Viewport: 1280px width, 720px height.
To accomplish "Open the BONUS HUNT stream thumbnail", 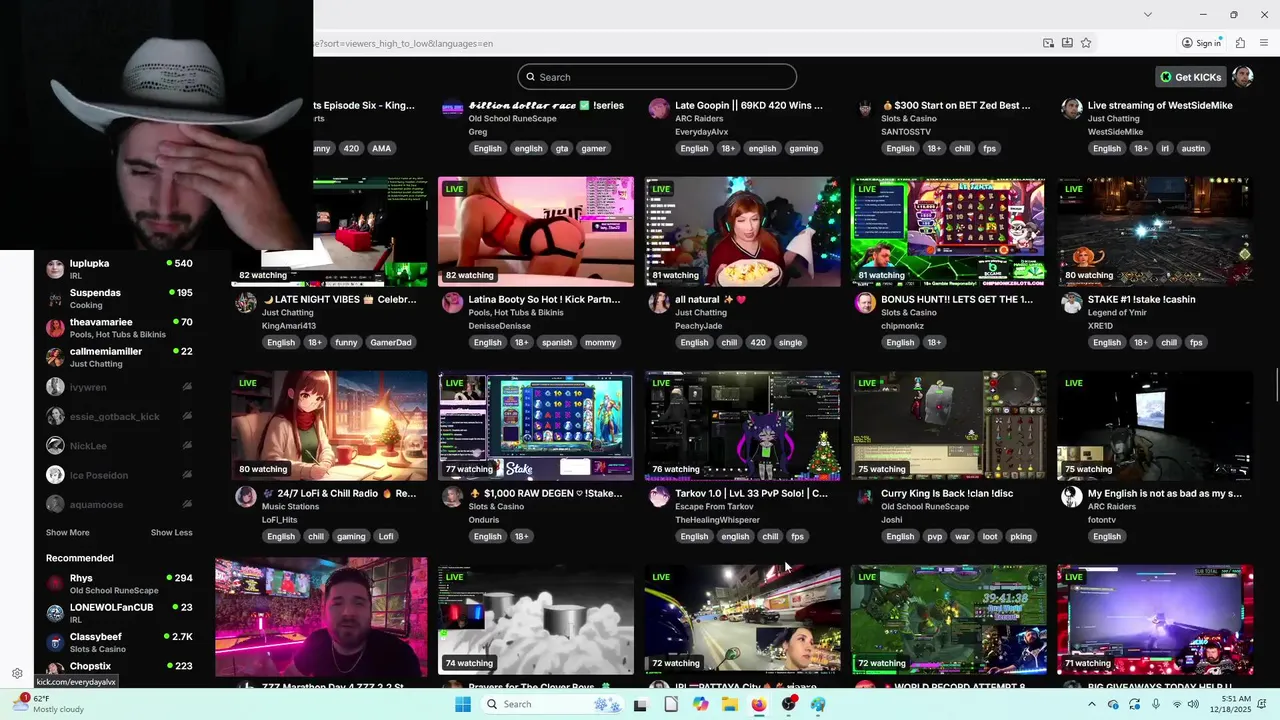I will [948, 232].
